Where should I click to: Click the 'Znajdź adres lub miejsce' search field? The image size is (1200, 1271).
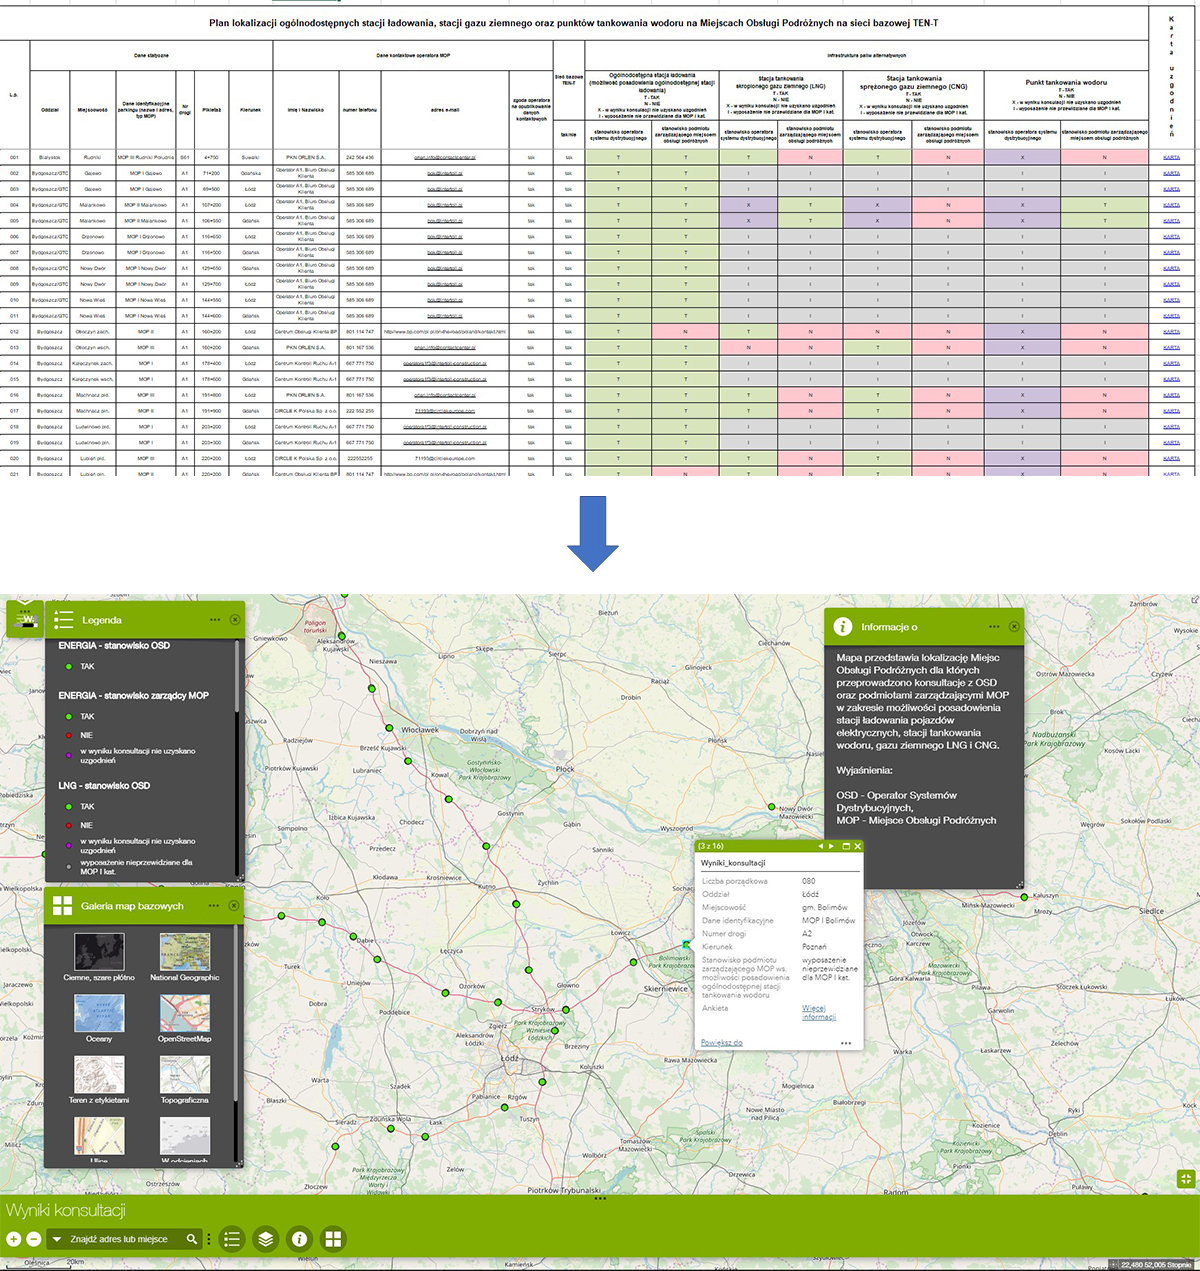point(124,1239)
